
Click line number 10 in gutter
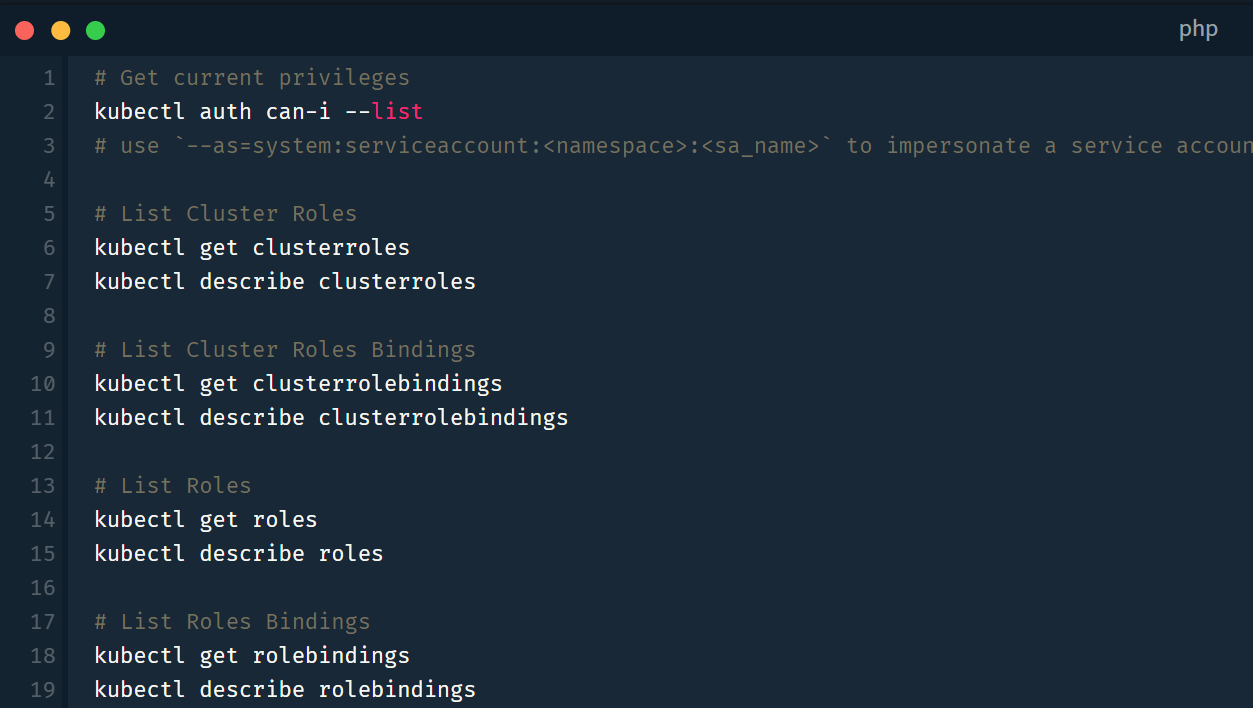point(43,384)
